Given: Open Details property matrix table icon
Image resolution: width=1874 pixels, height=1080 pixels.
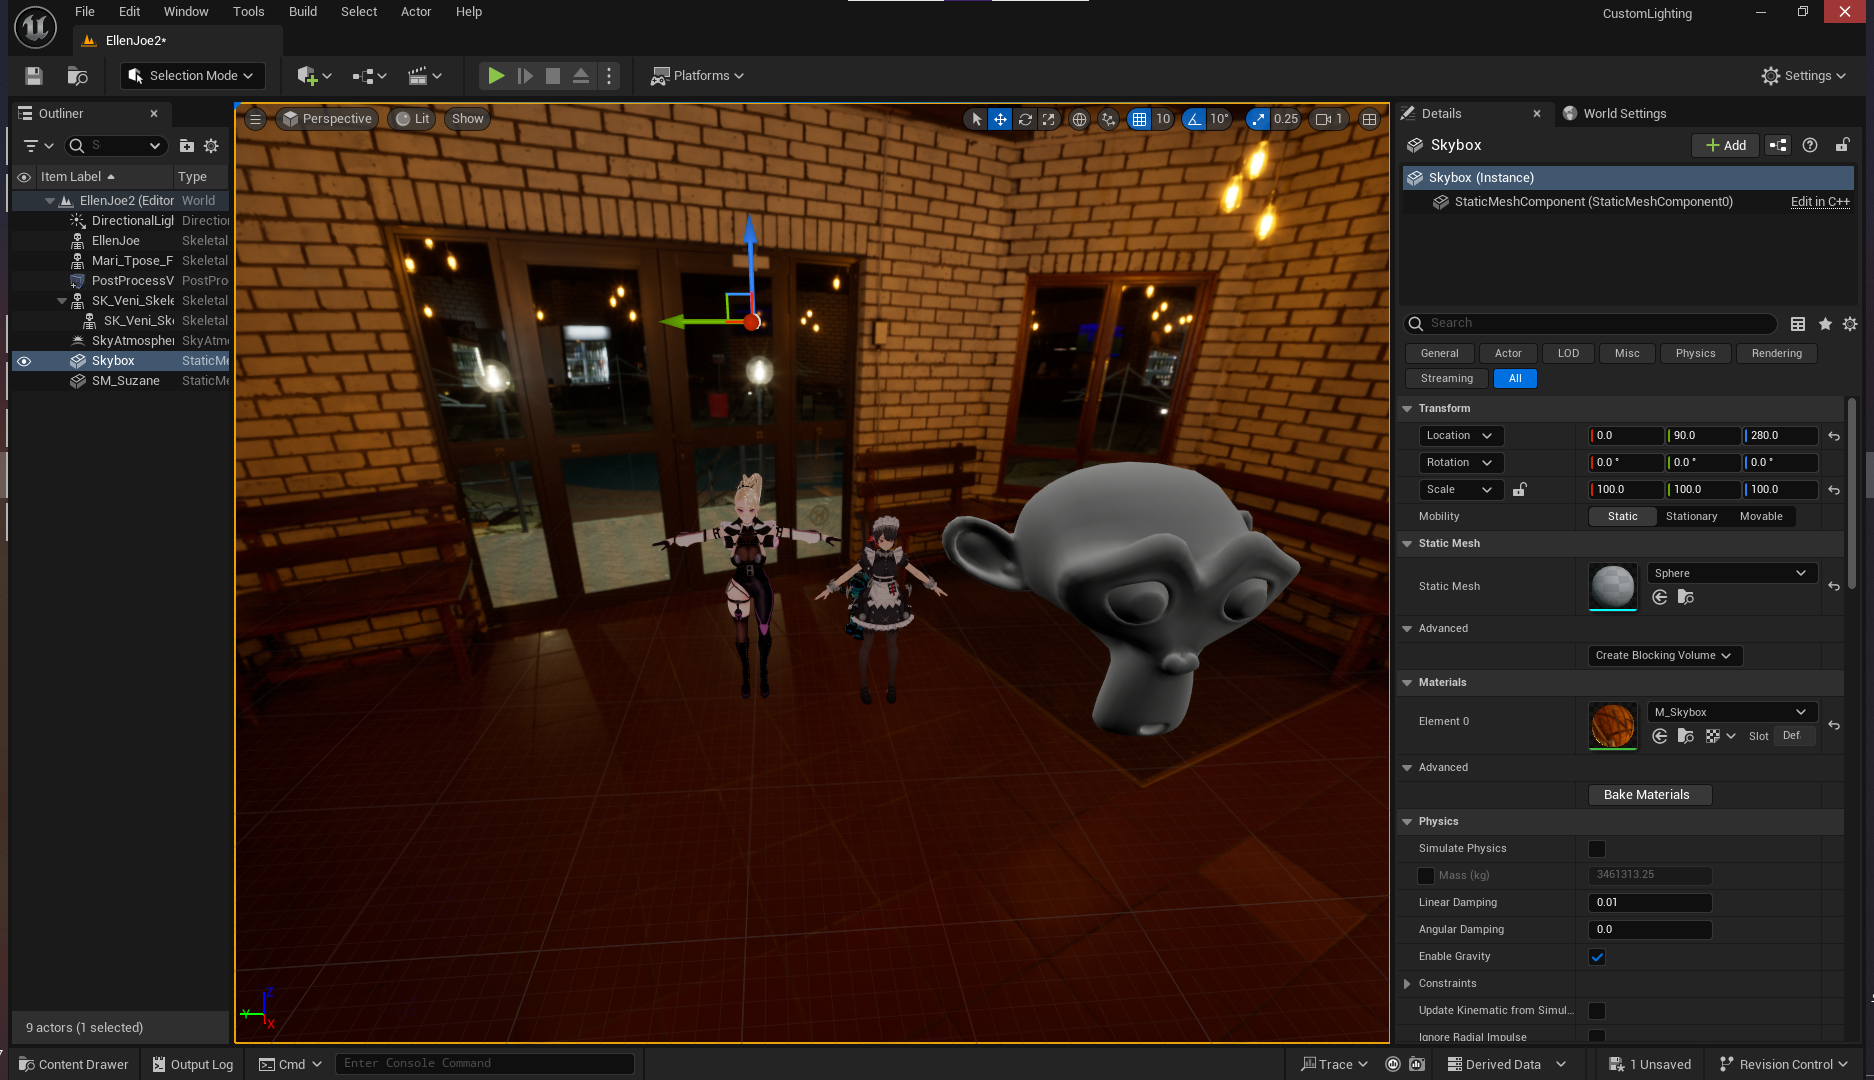Looking at the screenshot, I should (x=1798, y=324).
